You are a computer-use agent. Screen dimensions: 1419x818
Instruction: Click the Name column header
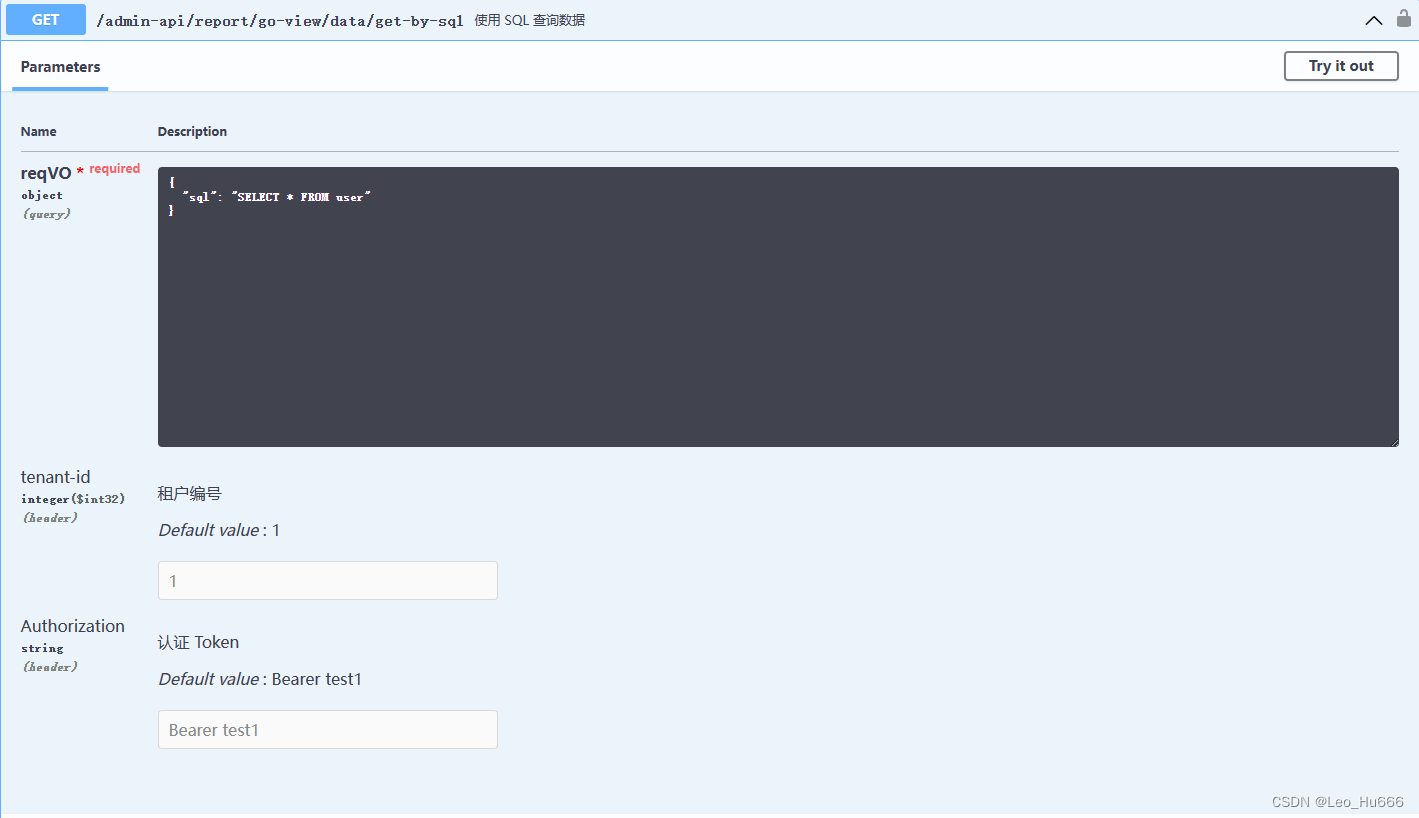(38, 131)
